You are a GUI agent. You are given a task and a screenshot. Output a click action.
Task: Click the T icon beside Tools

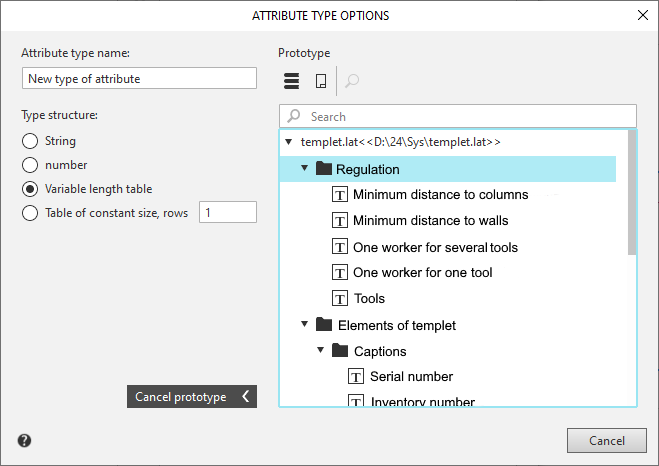pyautogui.click(x=339, y=298)
